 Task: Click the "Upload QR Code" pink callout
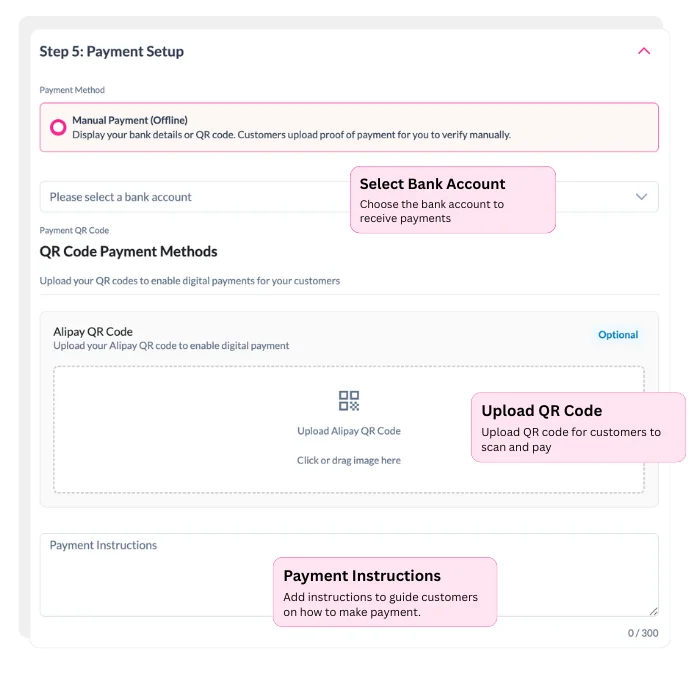click(x=577, y=427)
